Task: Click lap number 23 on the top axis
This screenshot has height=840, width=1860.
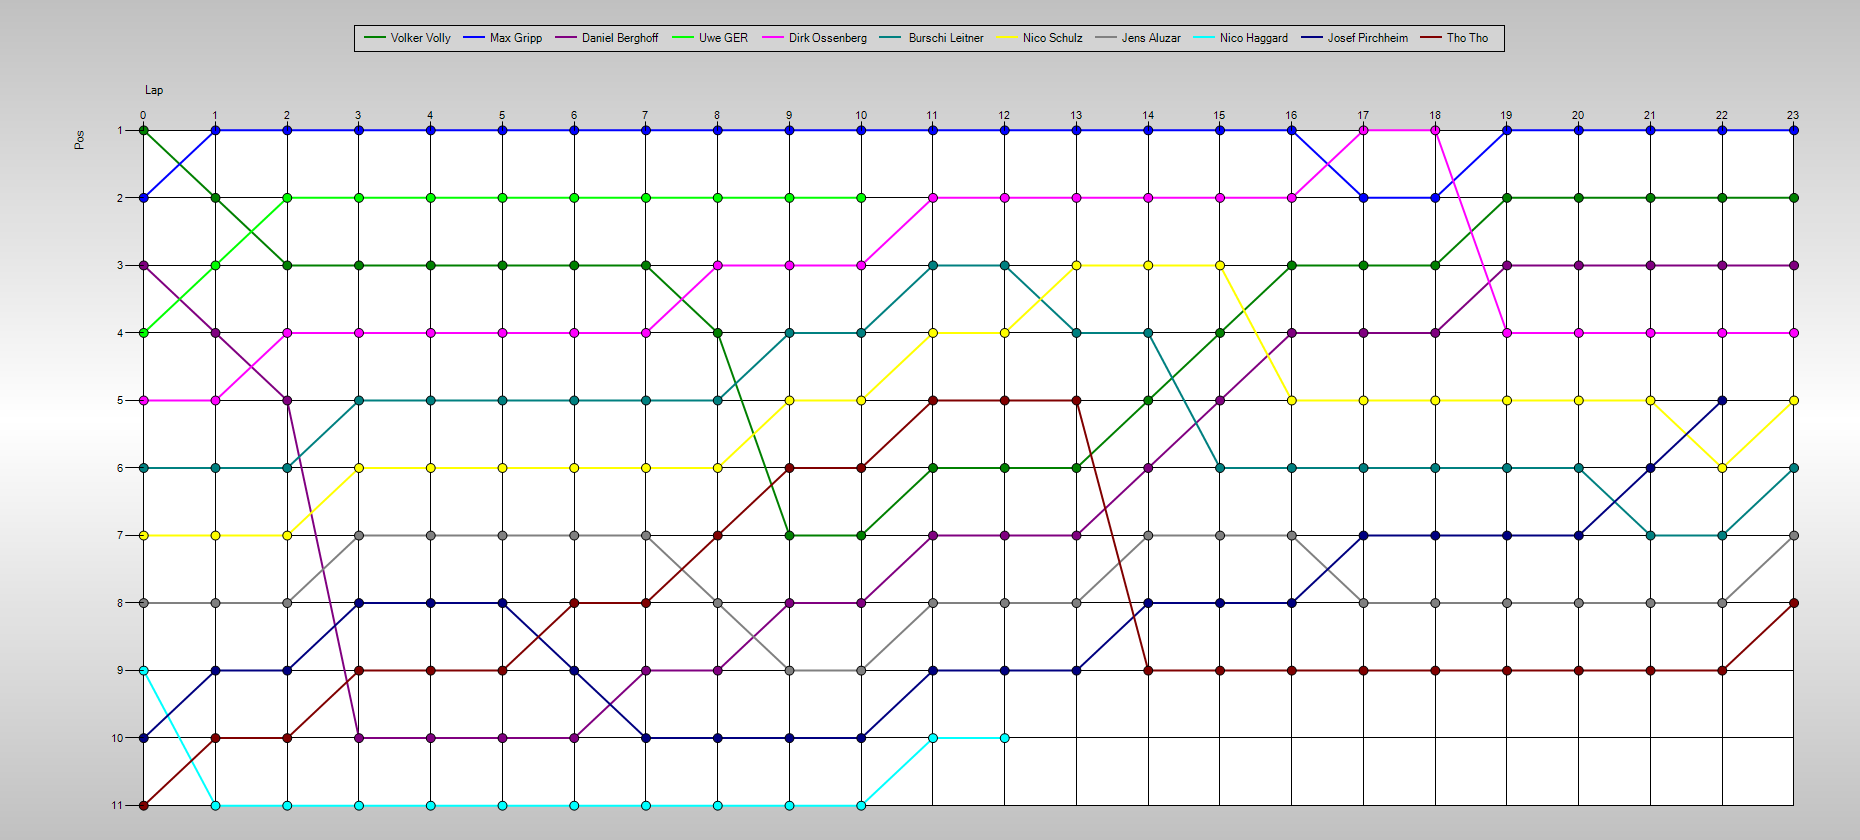Action: [x=1793, y=115]
